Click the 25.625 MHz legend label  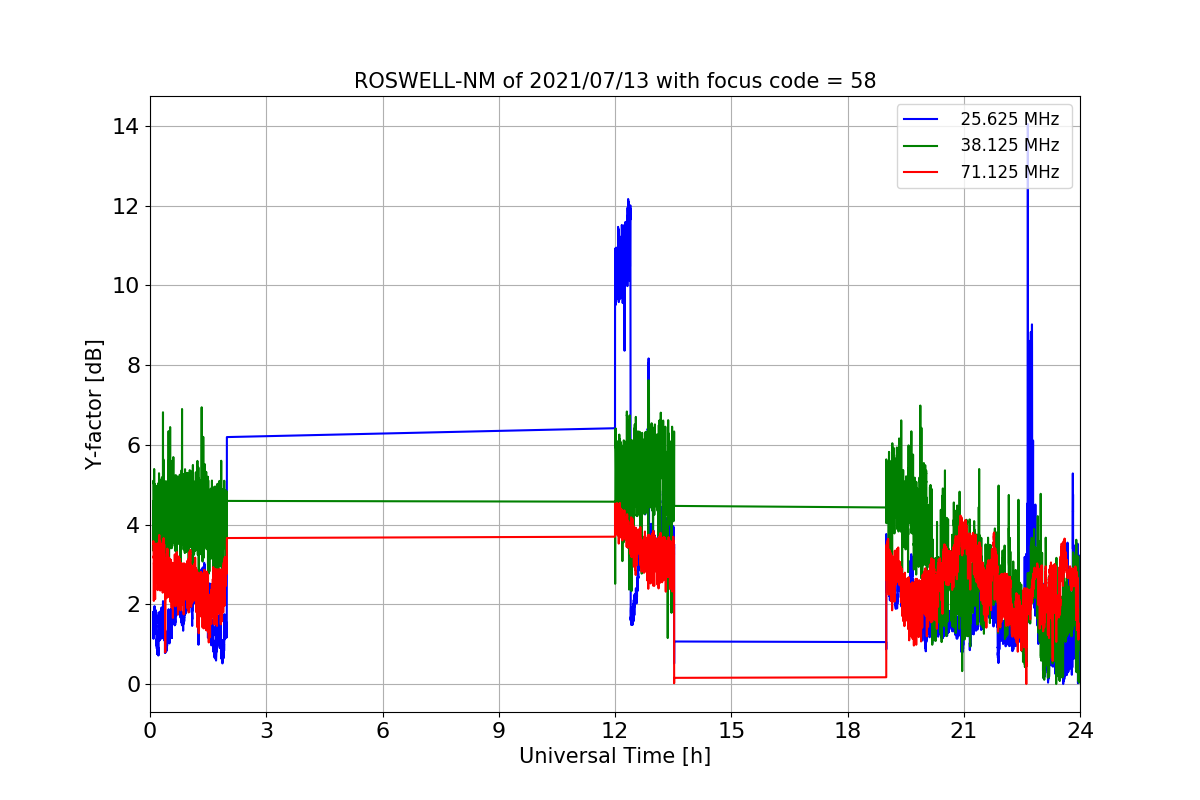tap(1009, 119)
